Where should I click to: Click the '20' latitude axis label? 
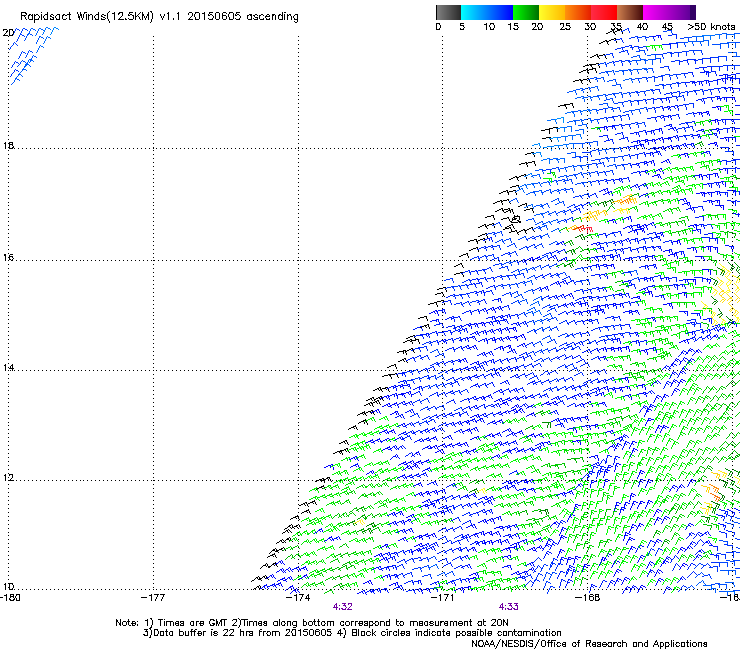[x=8, y=33]
